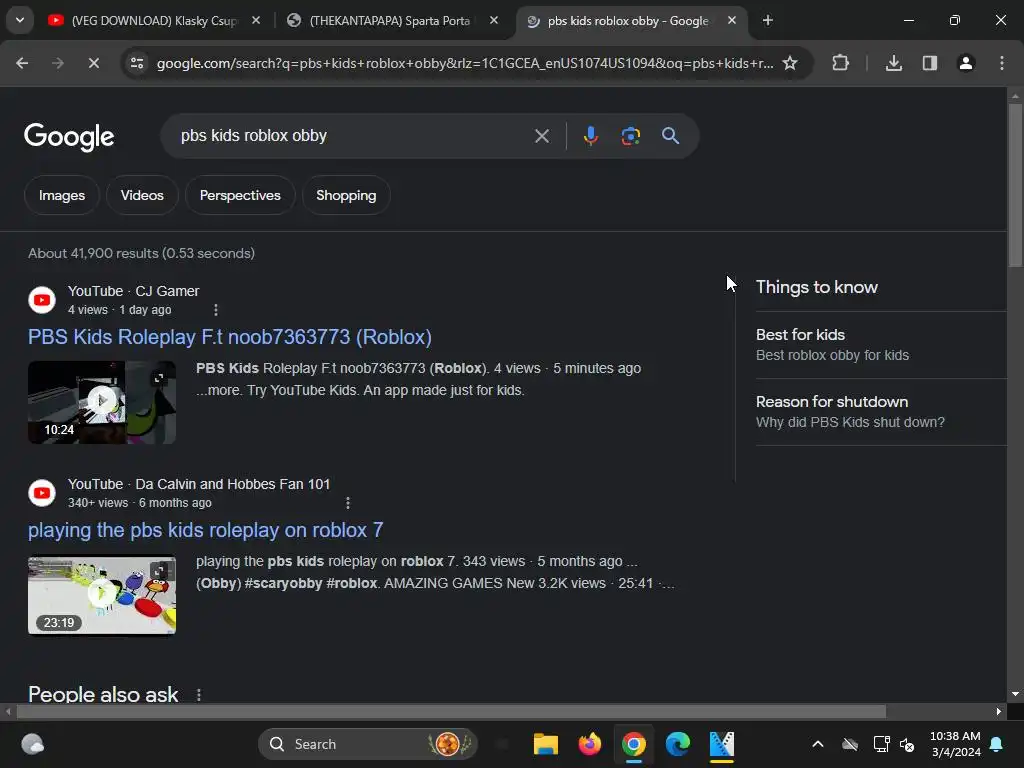Show hidden system tray icons
Viewport: 1024px width, 768px height.
click(818, 744)
